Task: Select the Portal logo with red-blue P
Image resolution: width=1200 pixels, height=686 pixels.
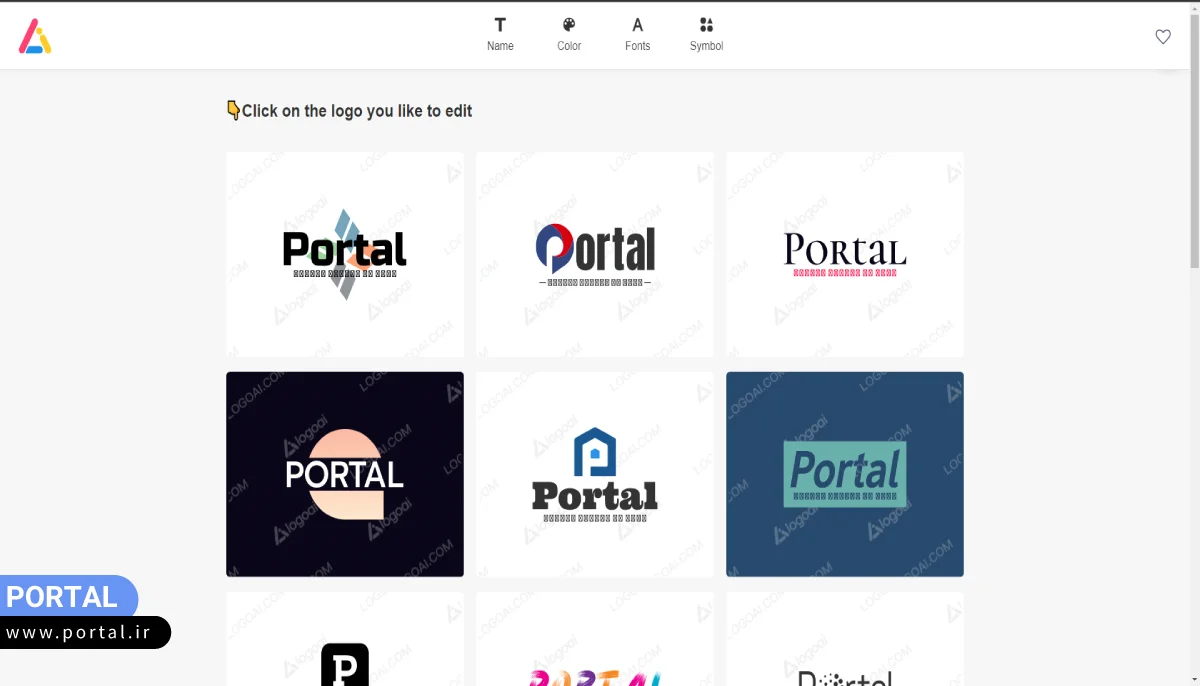Action: pos(595,254)
